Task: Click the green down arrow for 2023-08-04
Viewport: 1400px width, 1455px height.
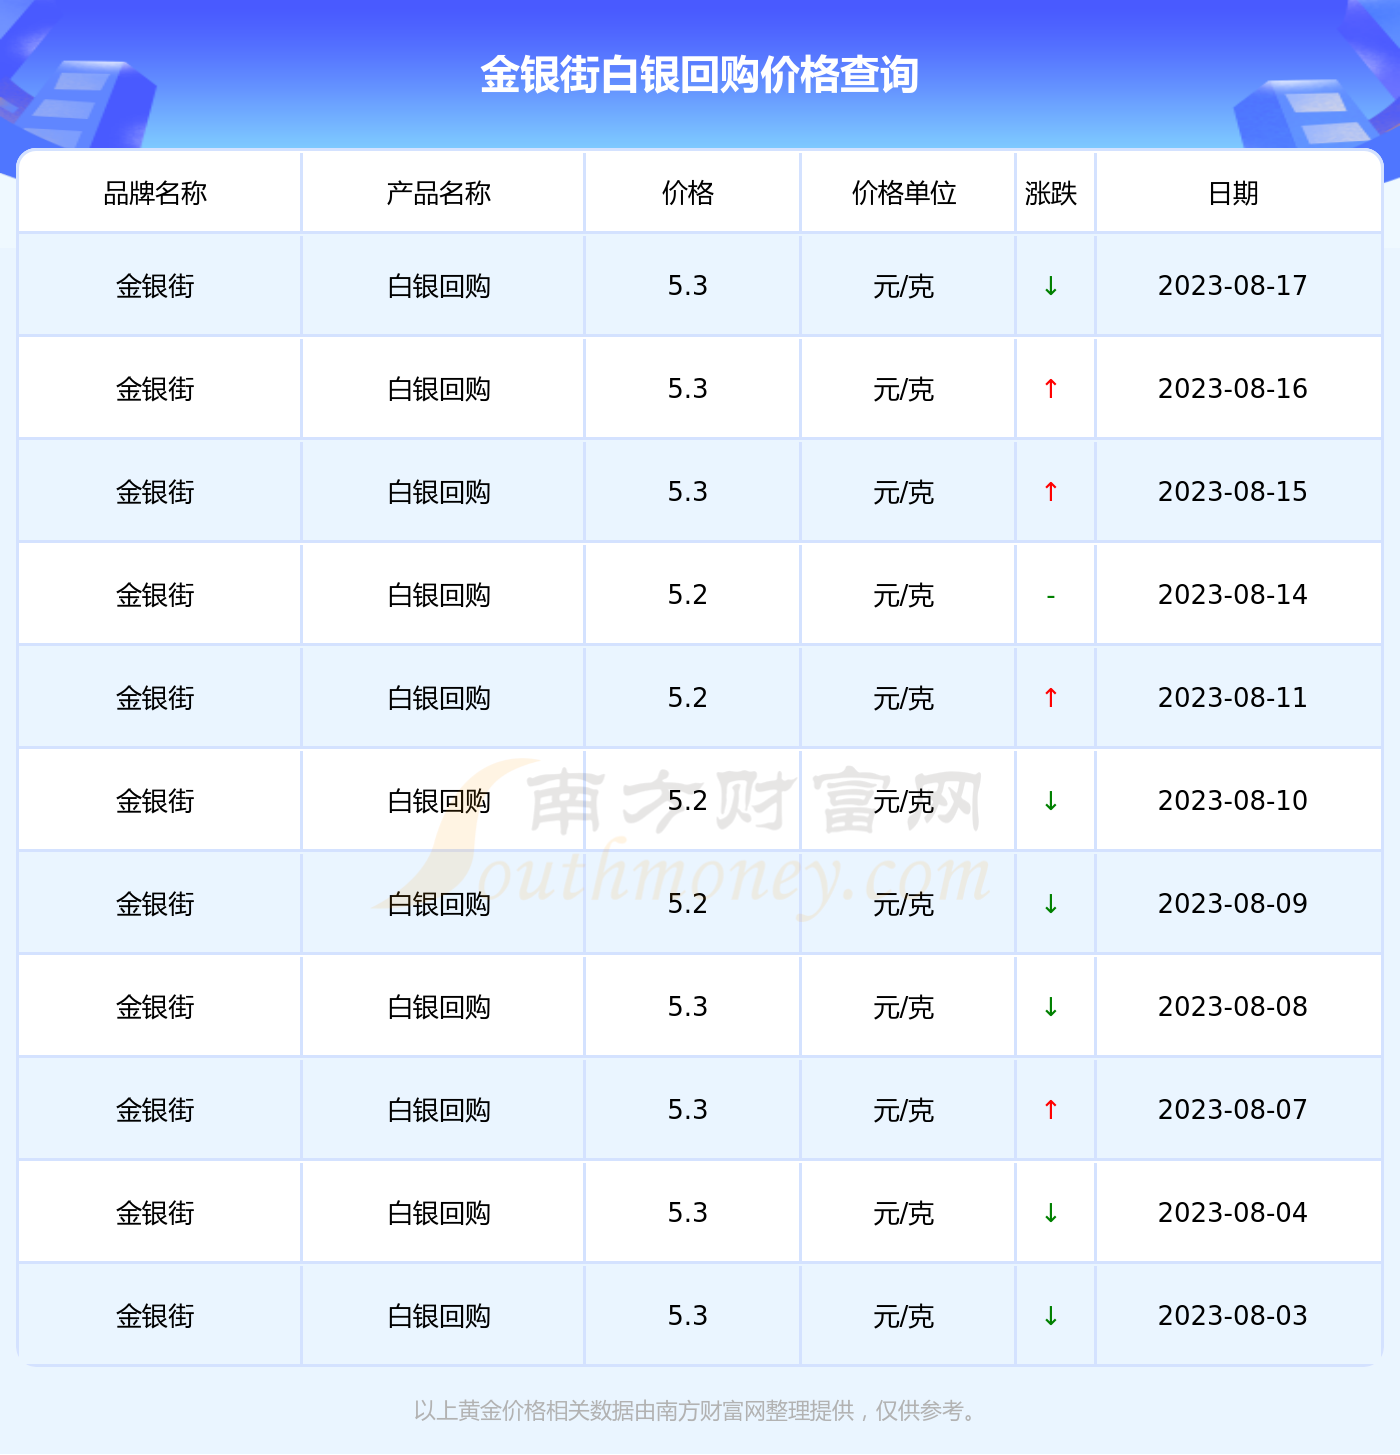Action: (x=1051, y=1214)
